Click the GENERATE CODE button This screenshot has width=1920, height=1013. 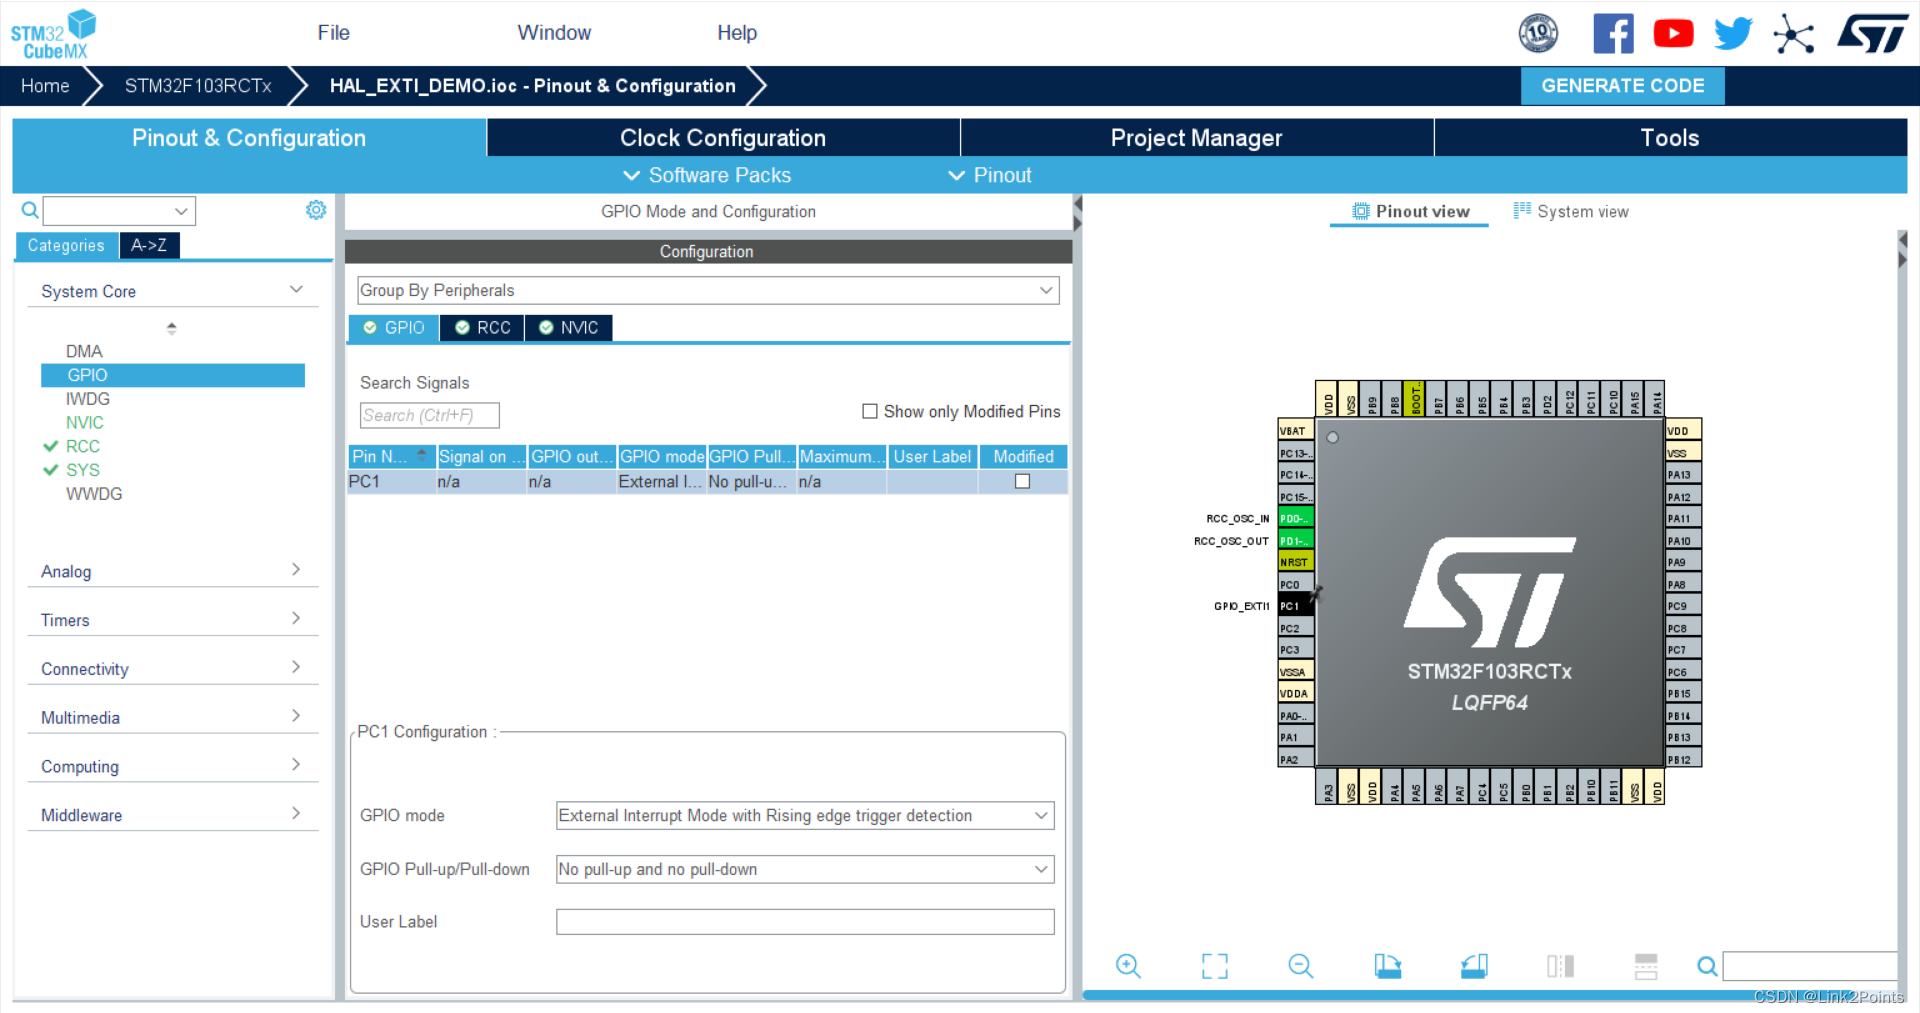pyautogui.click(x=1622, y=86)
